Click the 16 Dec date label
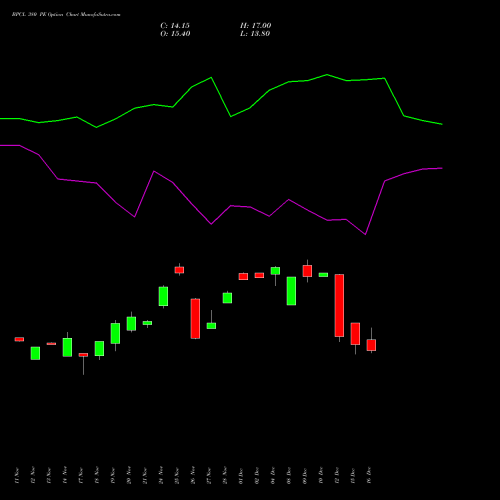Viewport: 500px width, 500px height. coord(369,476)
